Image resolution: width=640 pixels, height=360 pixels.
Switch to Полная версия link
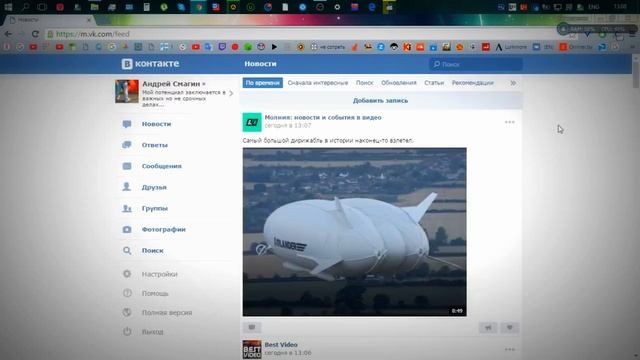pos(167,312)
